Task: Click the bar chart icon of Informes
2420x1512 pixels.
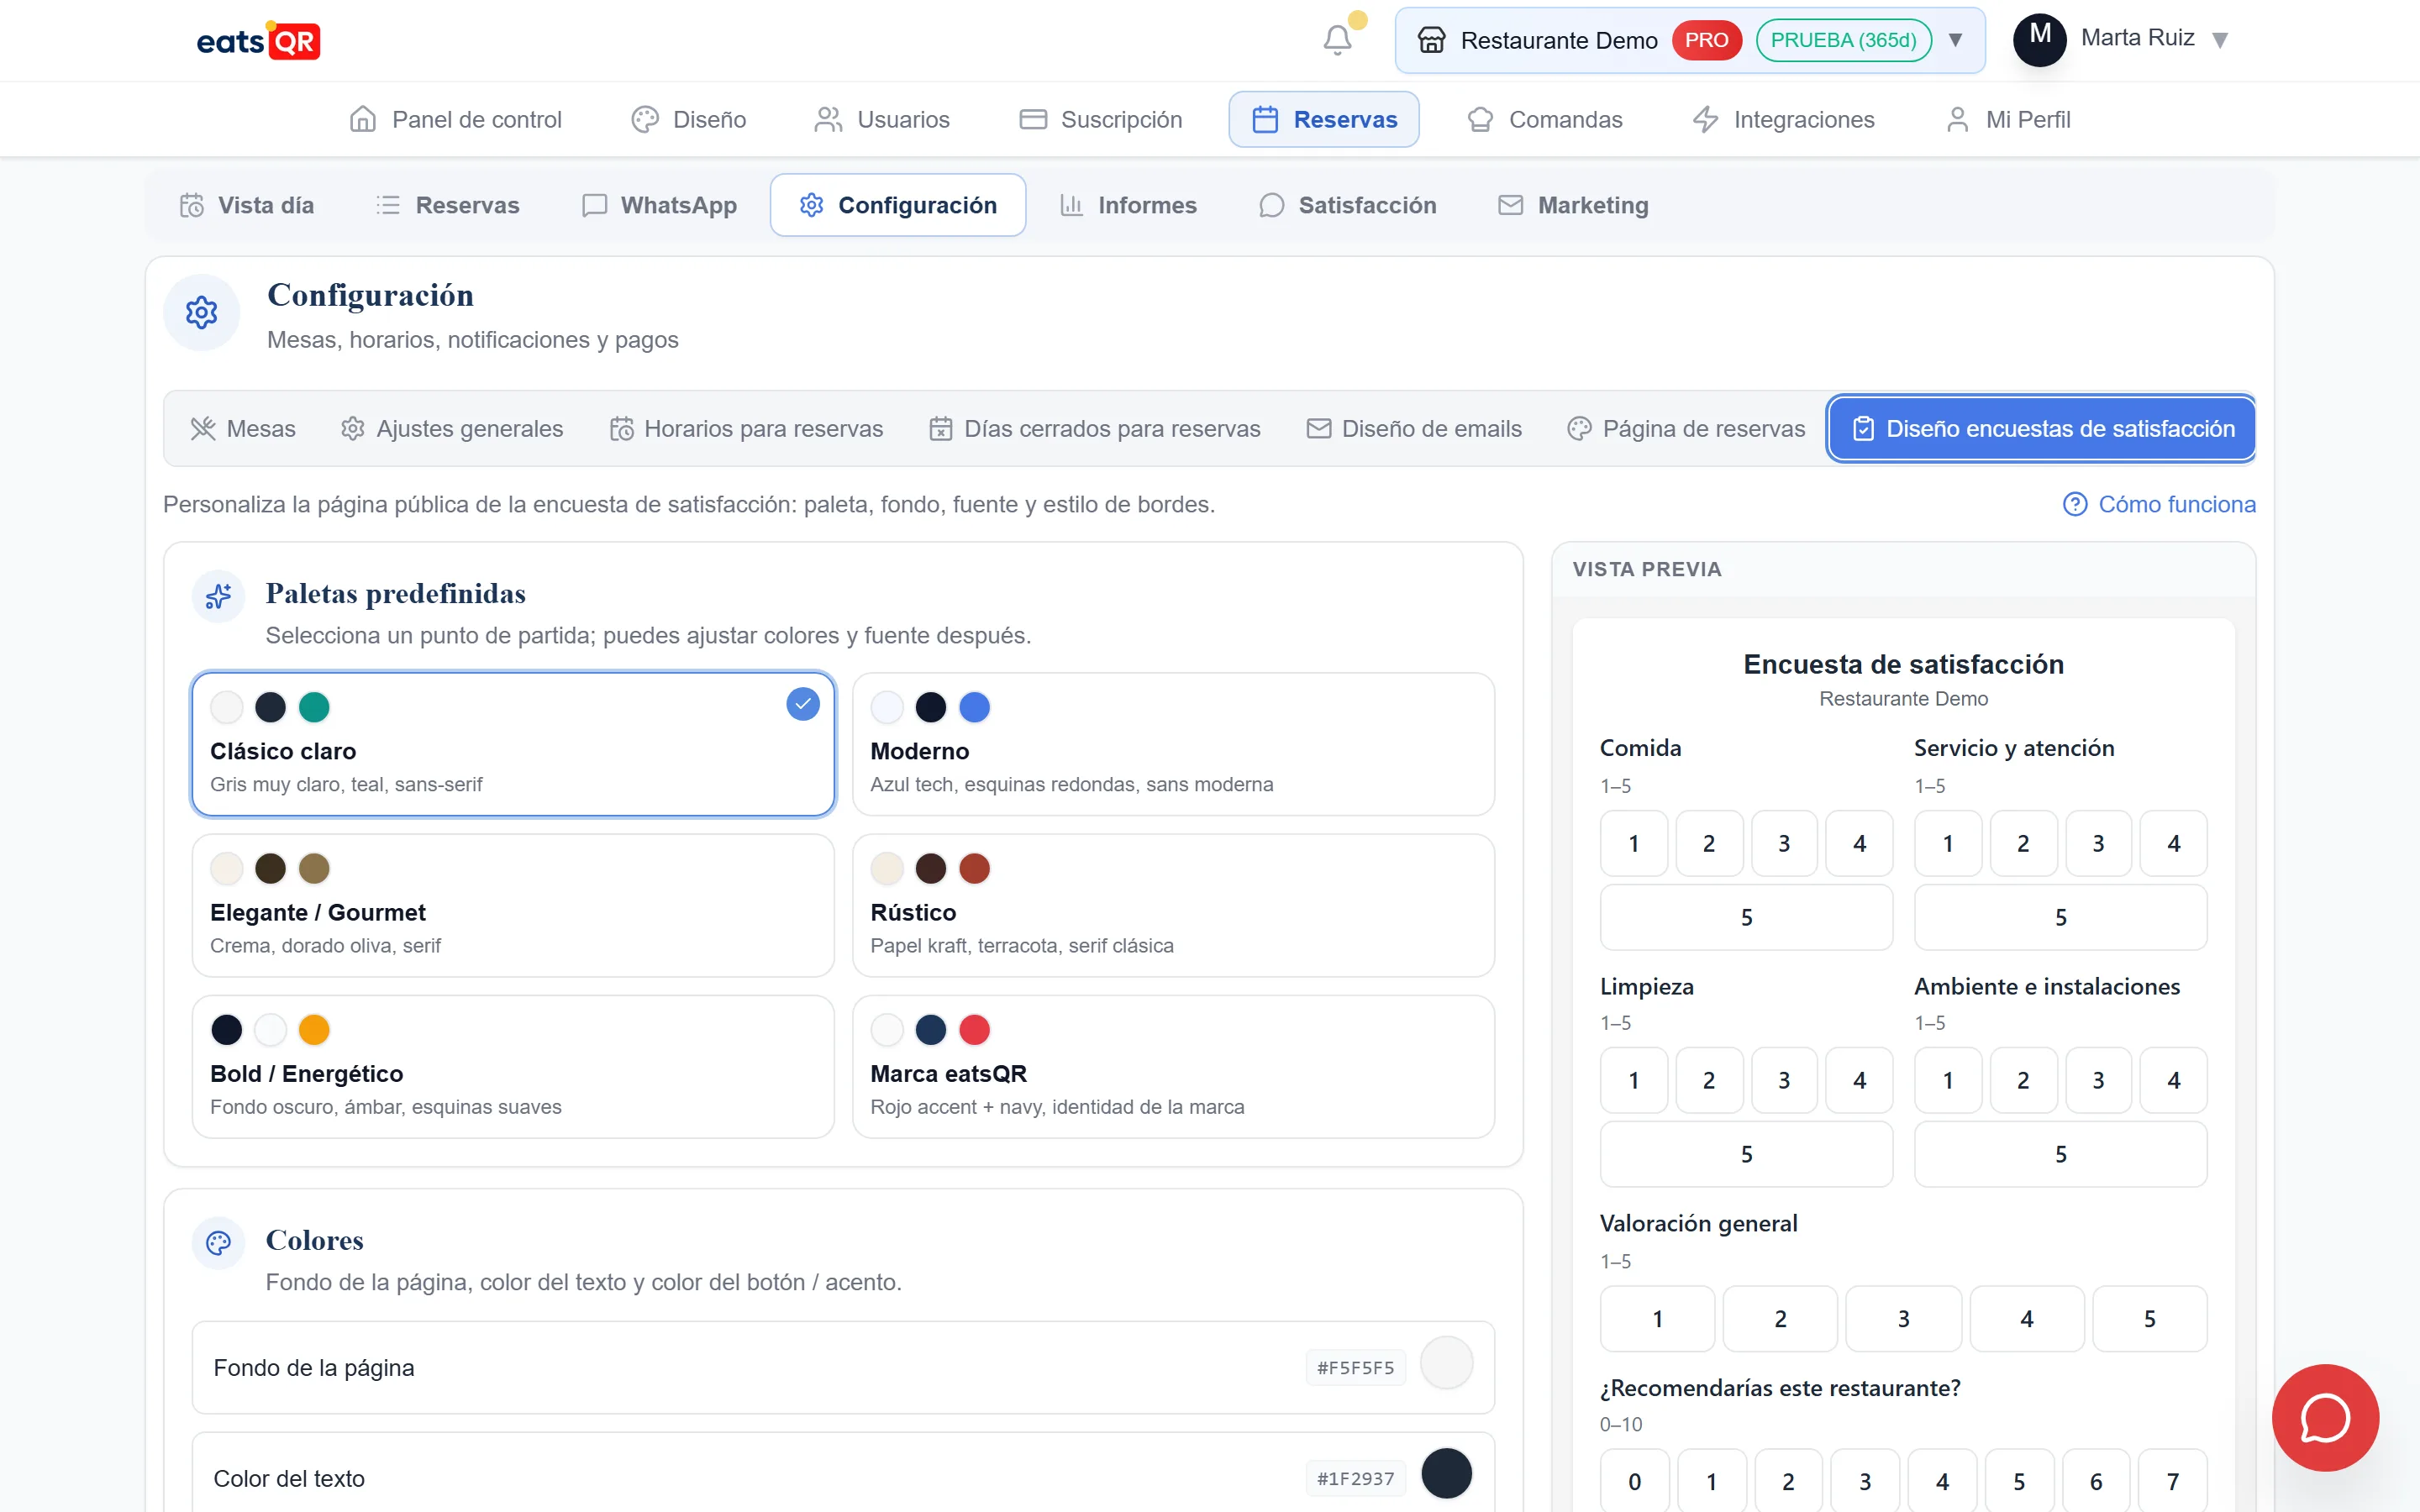Action: coord(1071,205)
